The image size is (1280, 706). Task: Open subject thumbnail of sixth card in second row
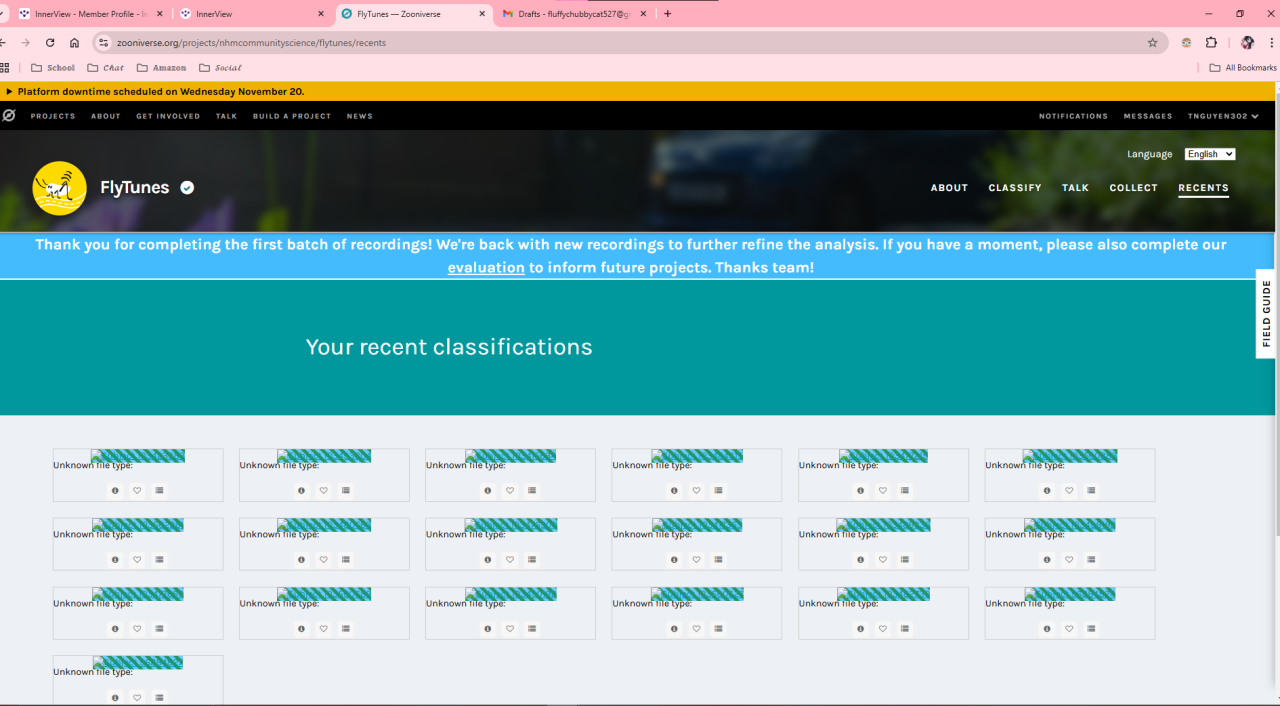[x=1070, y=525]
